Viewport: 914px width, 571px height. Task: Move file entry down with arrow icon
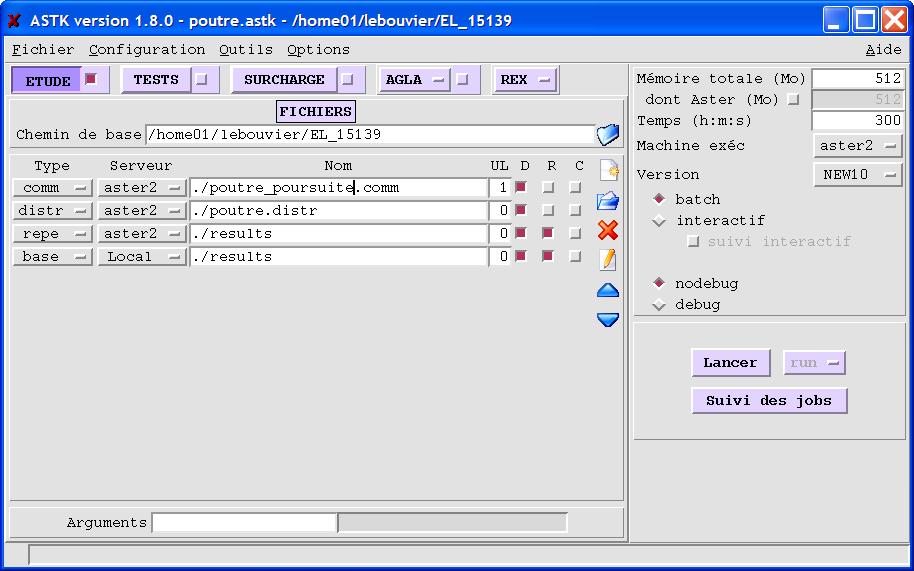click(x=608, y=320)
